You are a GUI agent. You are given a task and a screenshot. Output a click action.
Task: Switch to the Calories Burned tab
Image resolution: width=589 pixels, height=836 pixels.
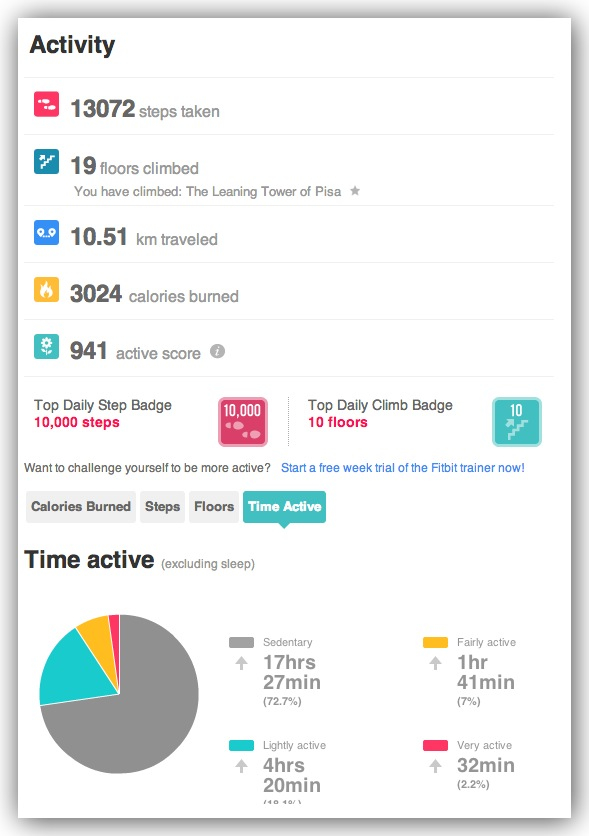point(81,507)
